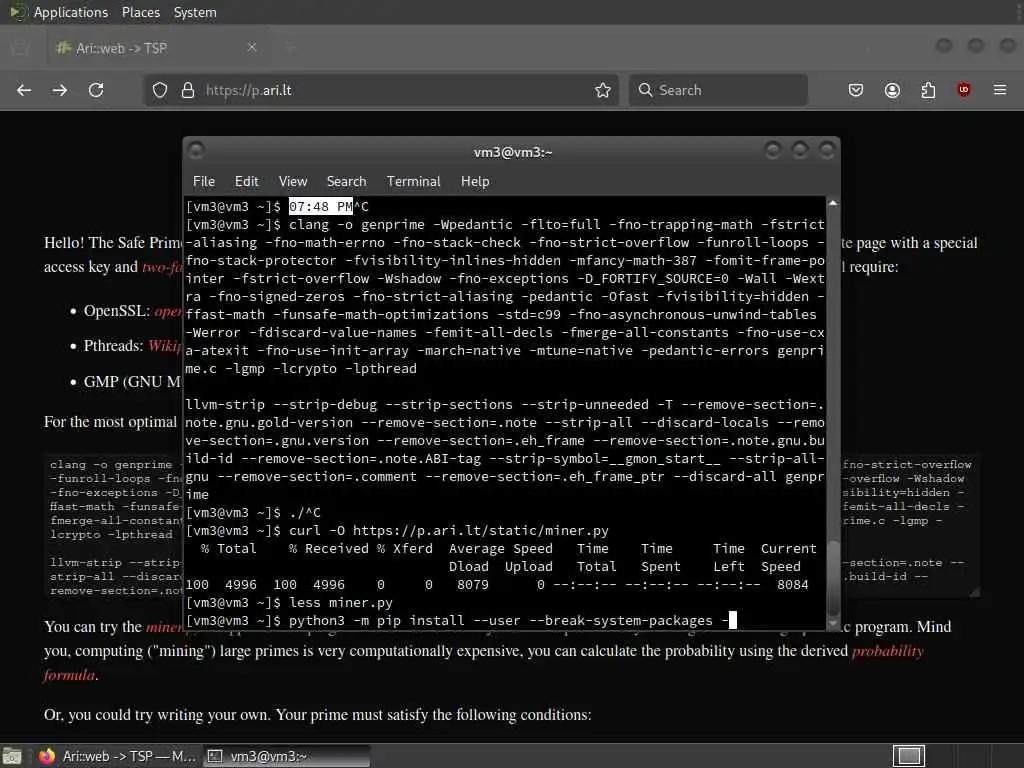Open new tab plus button in Firefox
This screenshot has width=1024, height=768.
291,47
